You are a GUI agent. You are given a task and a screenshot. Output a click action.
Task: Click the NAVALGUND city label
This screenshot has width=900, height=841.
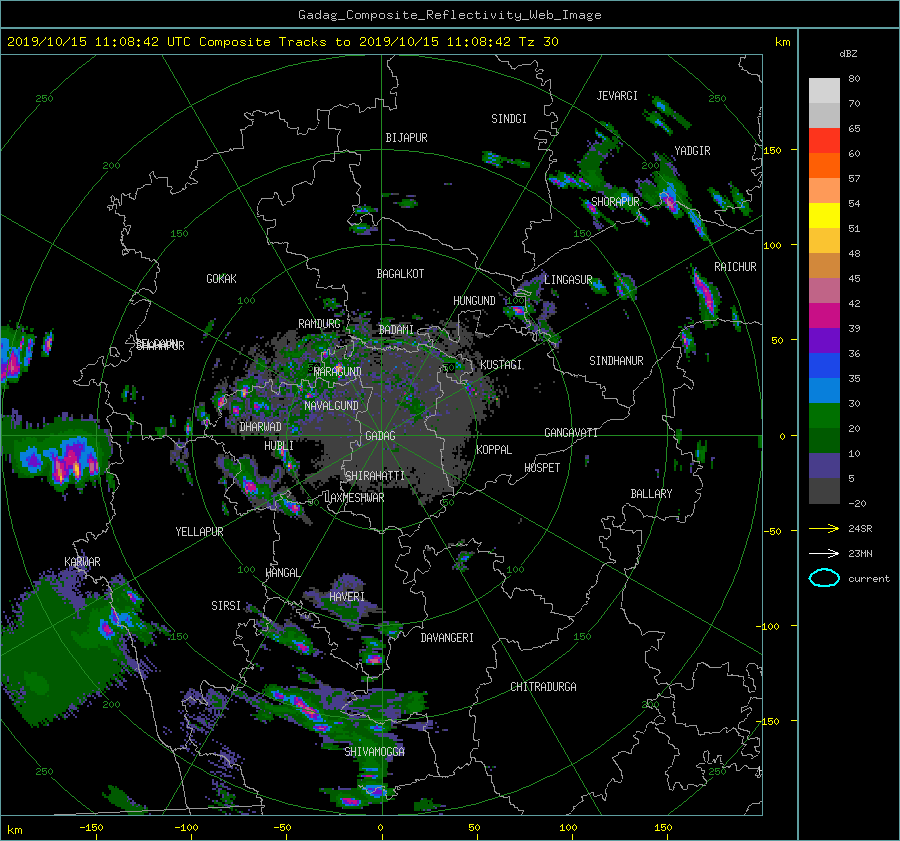click(x=331, y=406)
